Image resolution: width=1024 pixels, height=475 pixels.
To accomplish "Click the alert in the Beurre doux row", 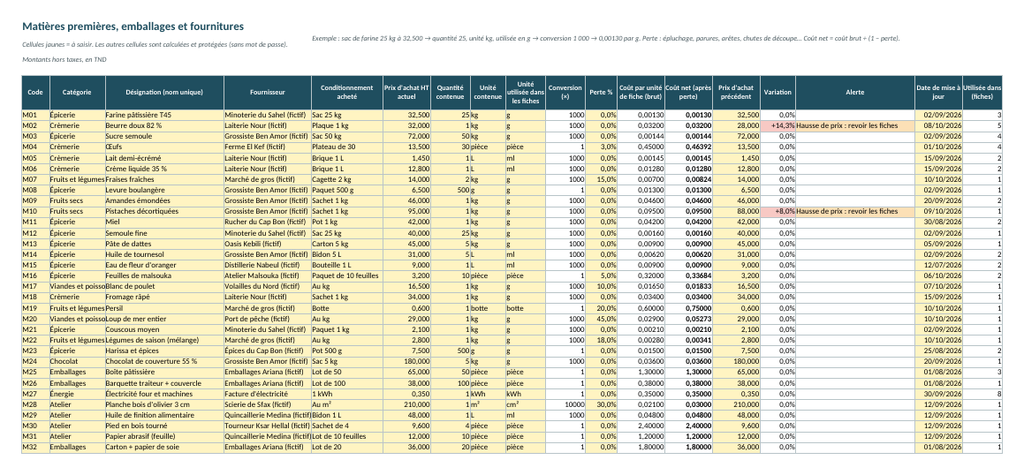I will pyautogui.click(x=855, y=125).
